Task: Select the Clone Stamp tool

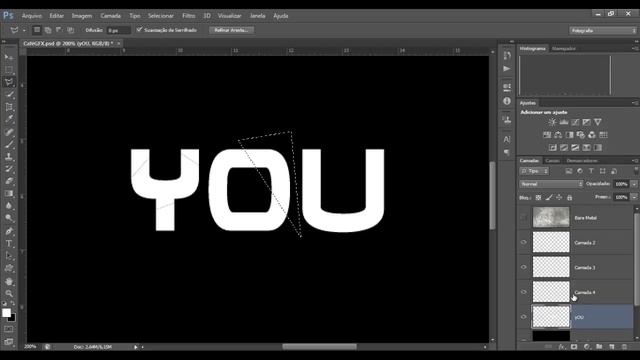Action: pos(9,156)
